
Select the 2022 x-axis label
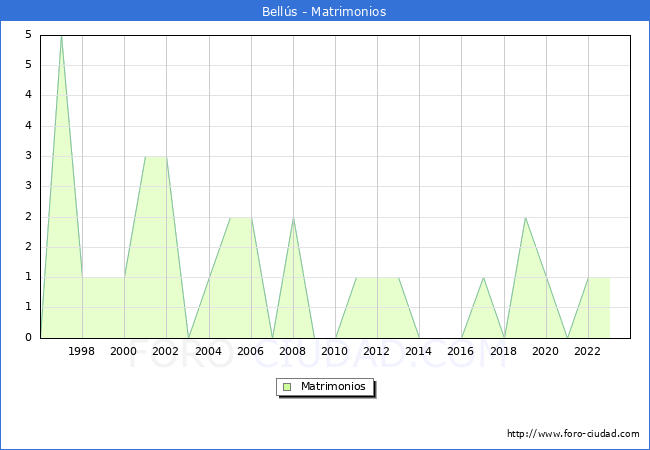tap(587, 351)
